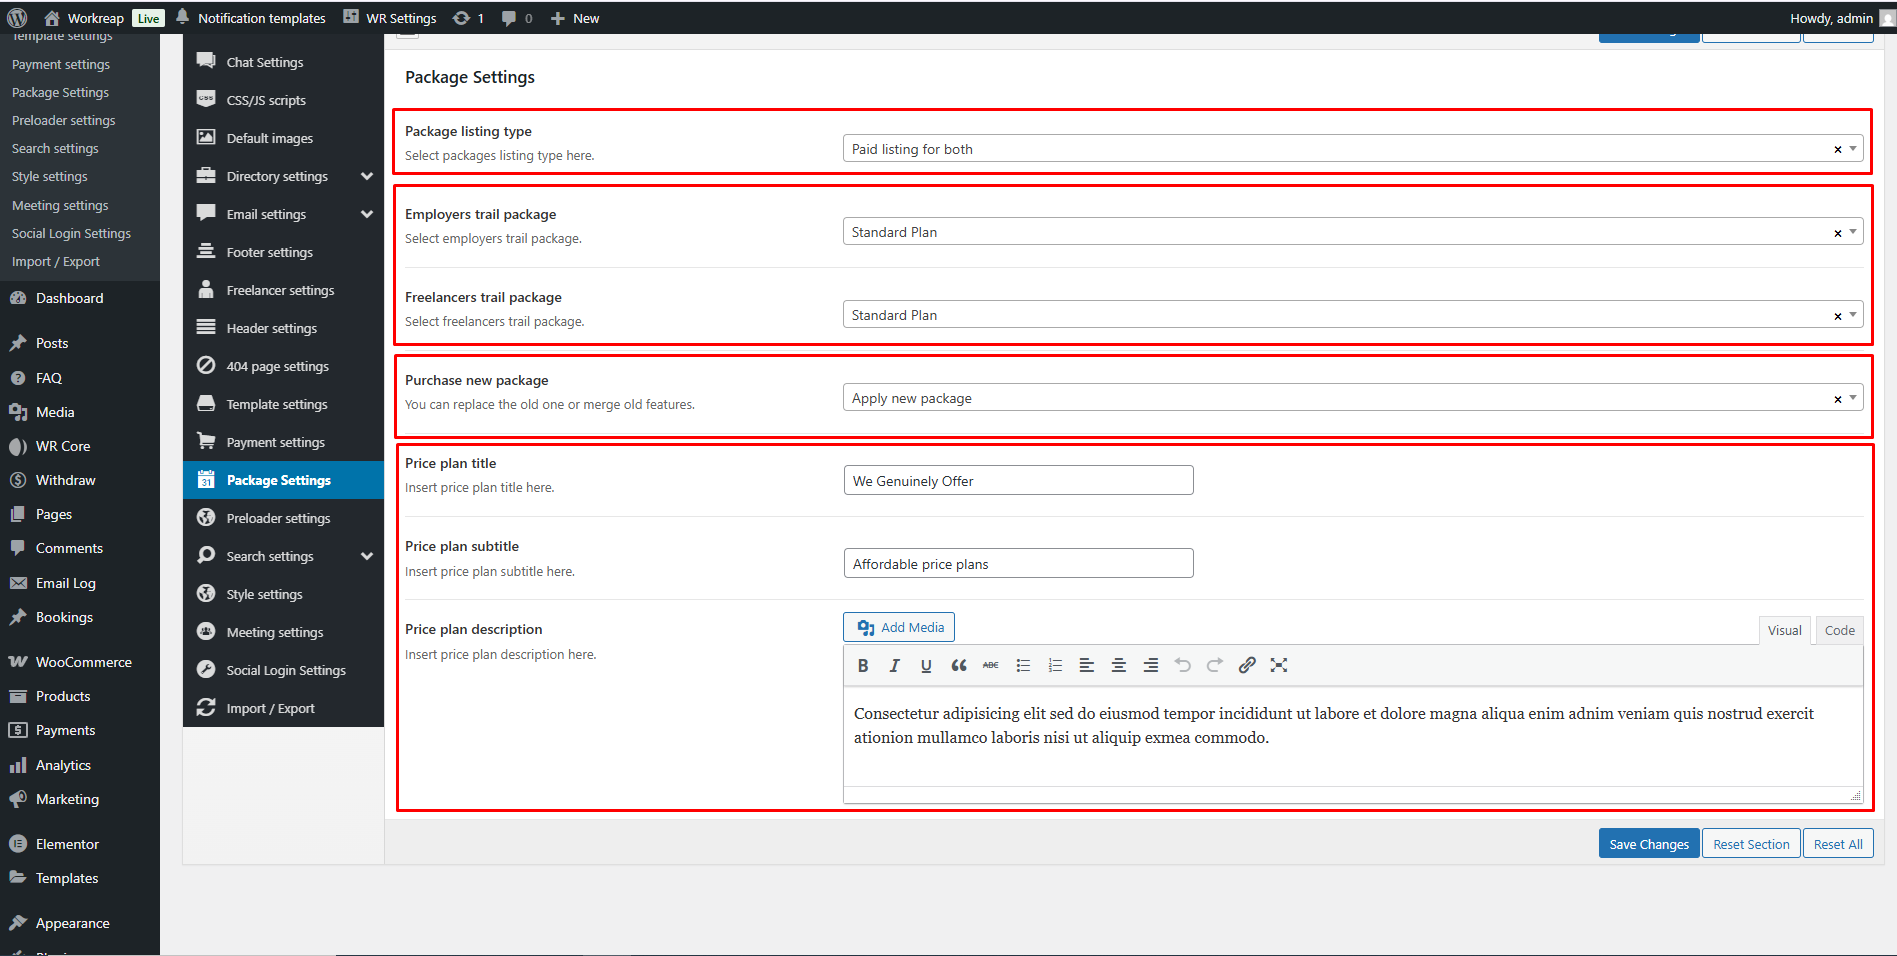Open Employers trail package dropdown
Screen dimensions: 1897x956
pos(1852,232)
